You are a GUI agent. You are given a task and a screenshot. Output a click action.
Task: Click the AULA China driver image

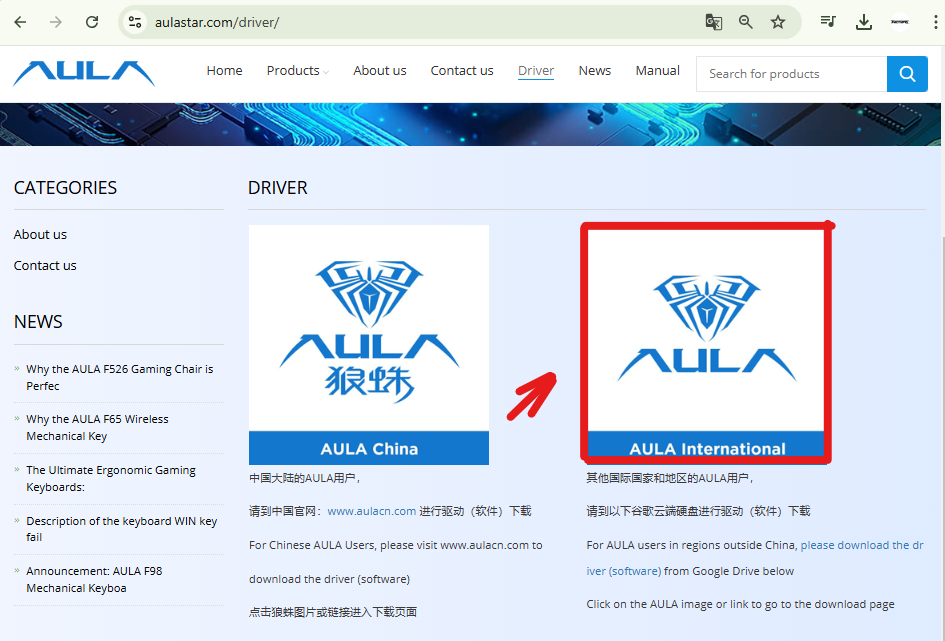click(369, 345)
